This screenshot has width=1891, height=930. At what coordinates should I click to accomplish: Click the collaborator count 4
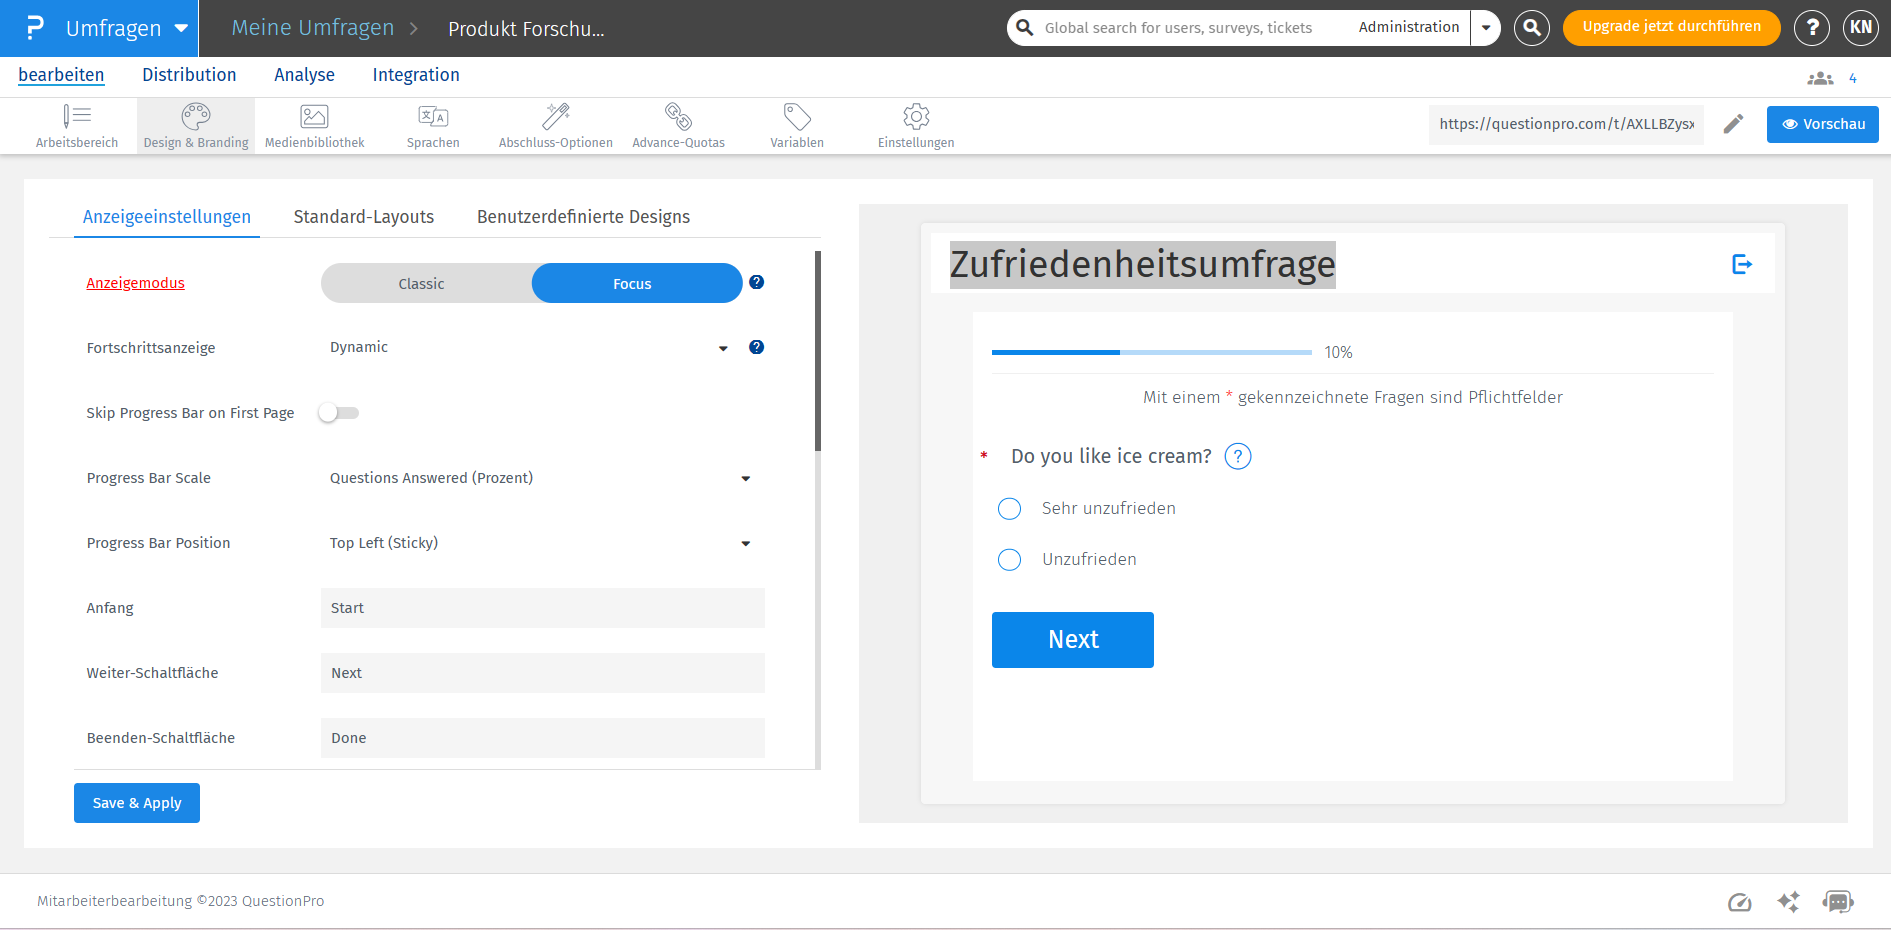(x=1853, y=78)
